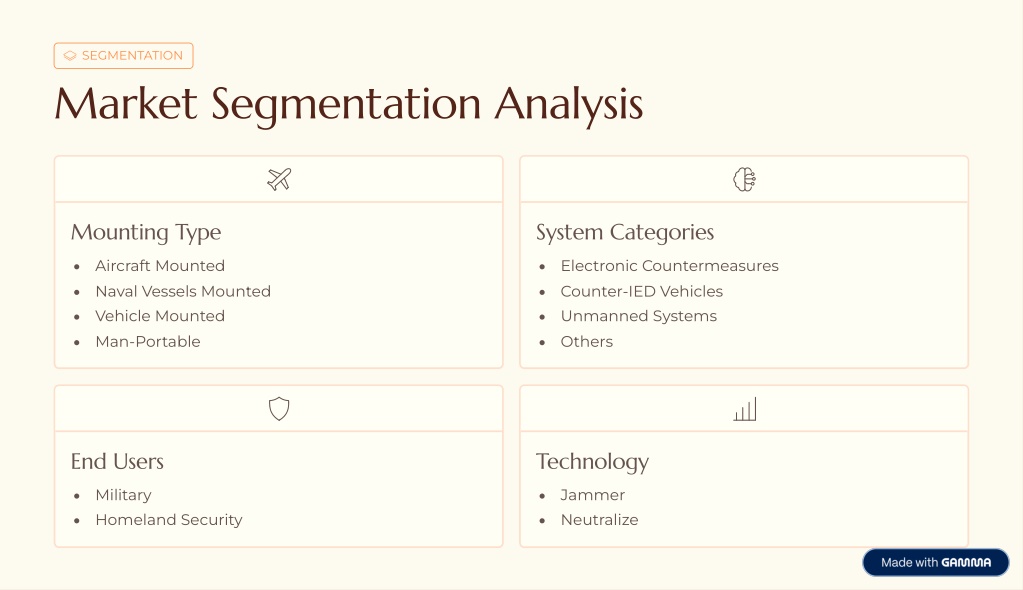Click the shield icon above End Users

[x=279, y=409]
